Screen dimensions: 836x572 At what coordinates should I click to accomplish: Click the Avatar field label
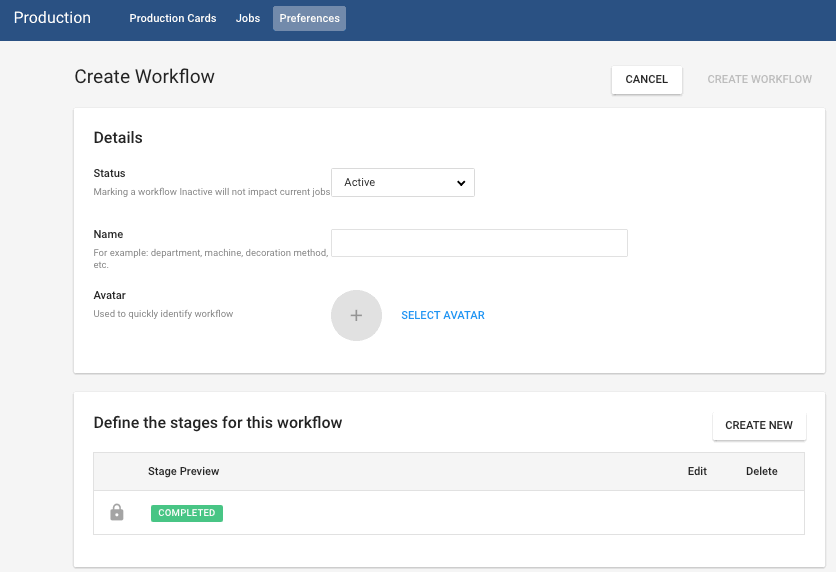[109, 295]
